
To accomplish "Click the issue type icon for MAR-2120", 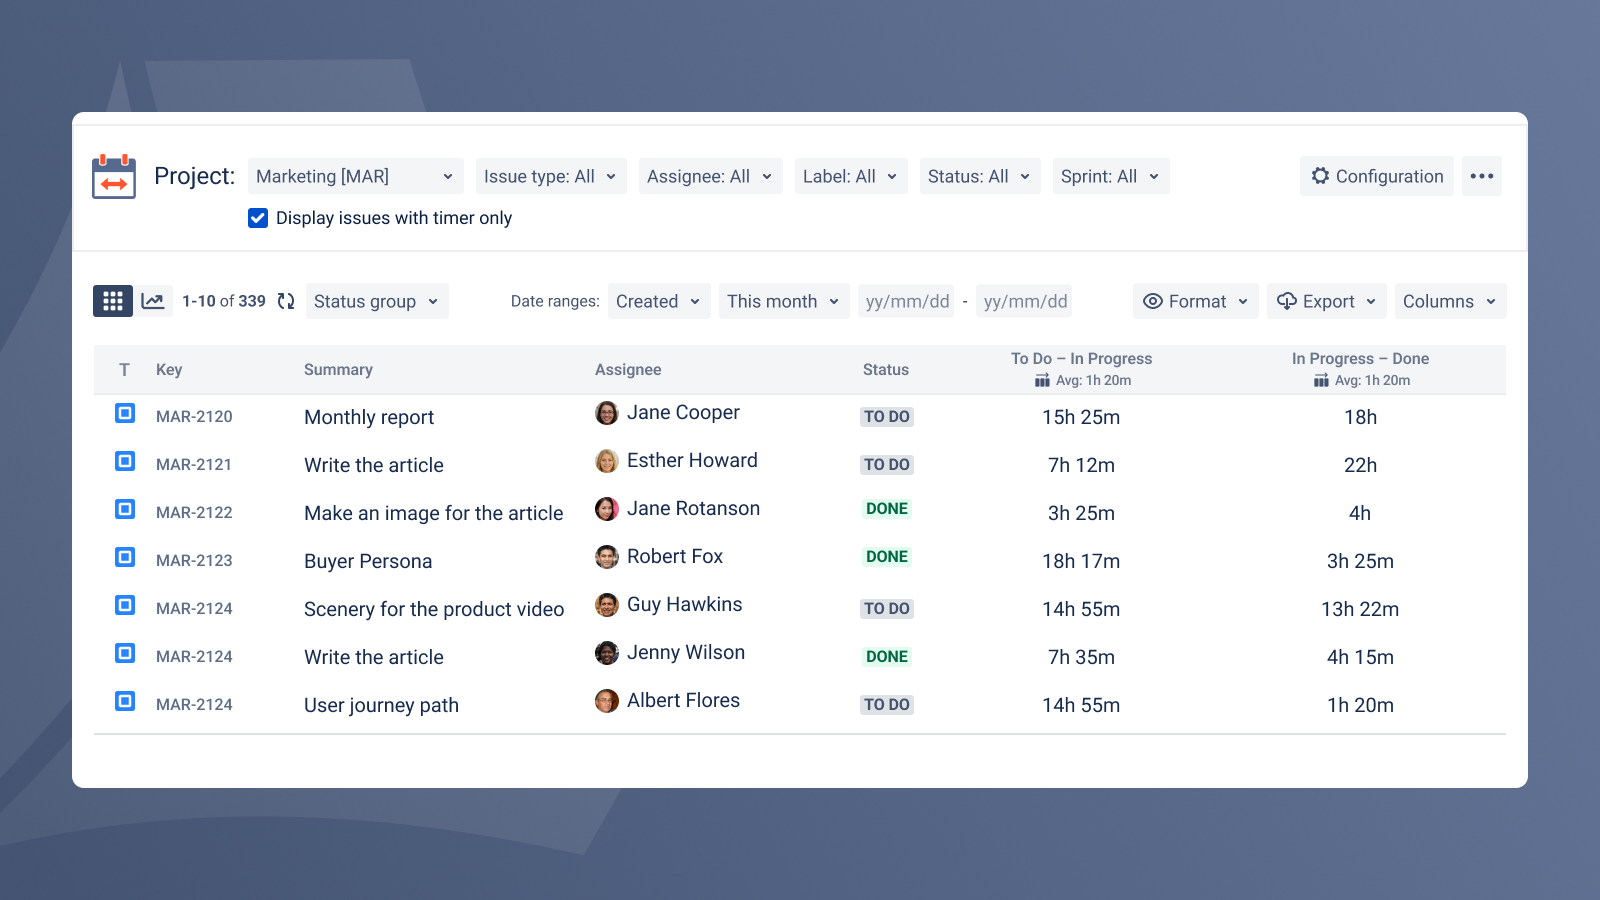I will [124, 413].
